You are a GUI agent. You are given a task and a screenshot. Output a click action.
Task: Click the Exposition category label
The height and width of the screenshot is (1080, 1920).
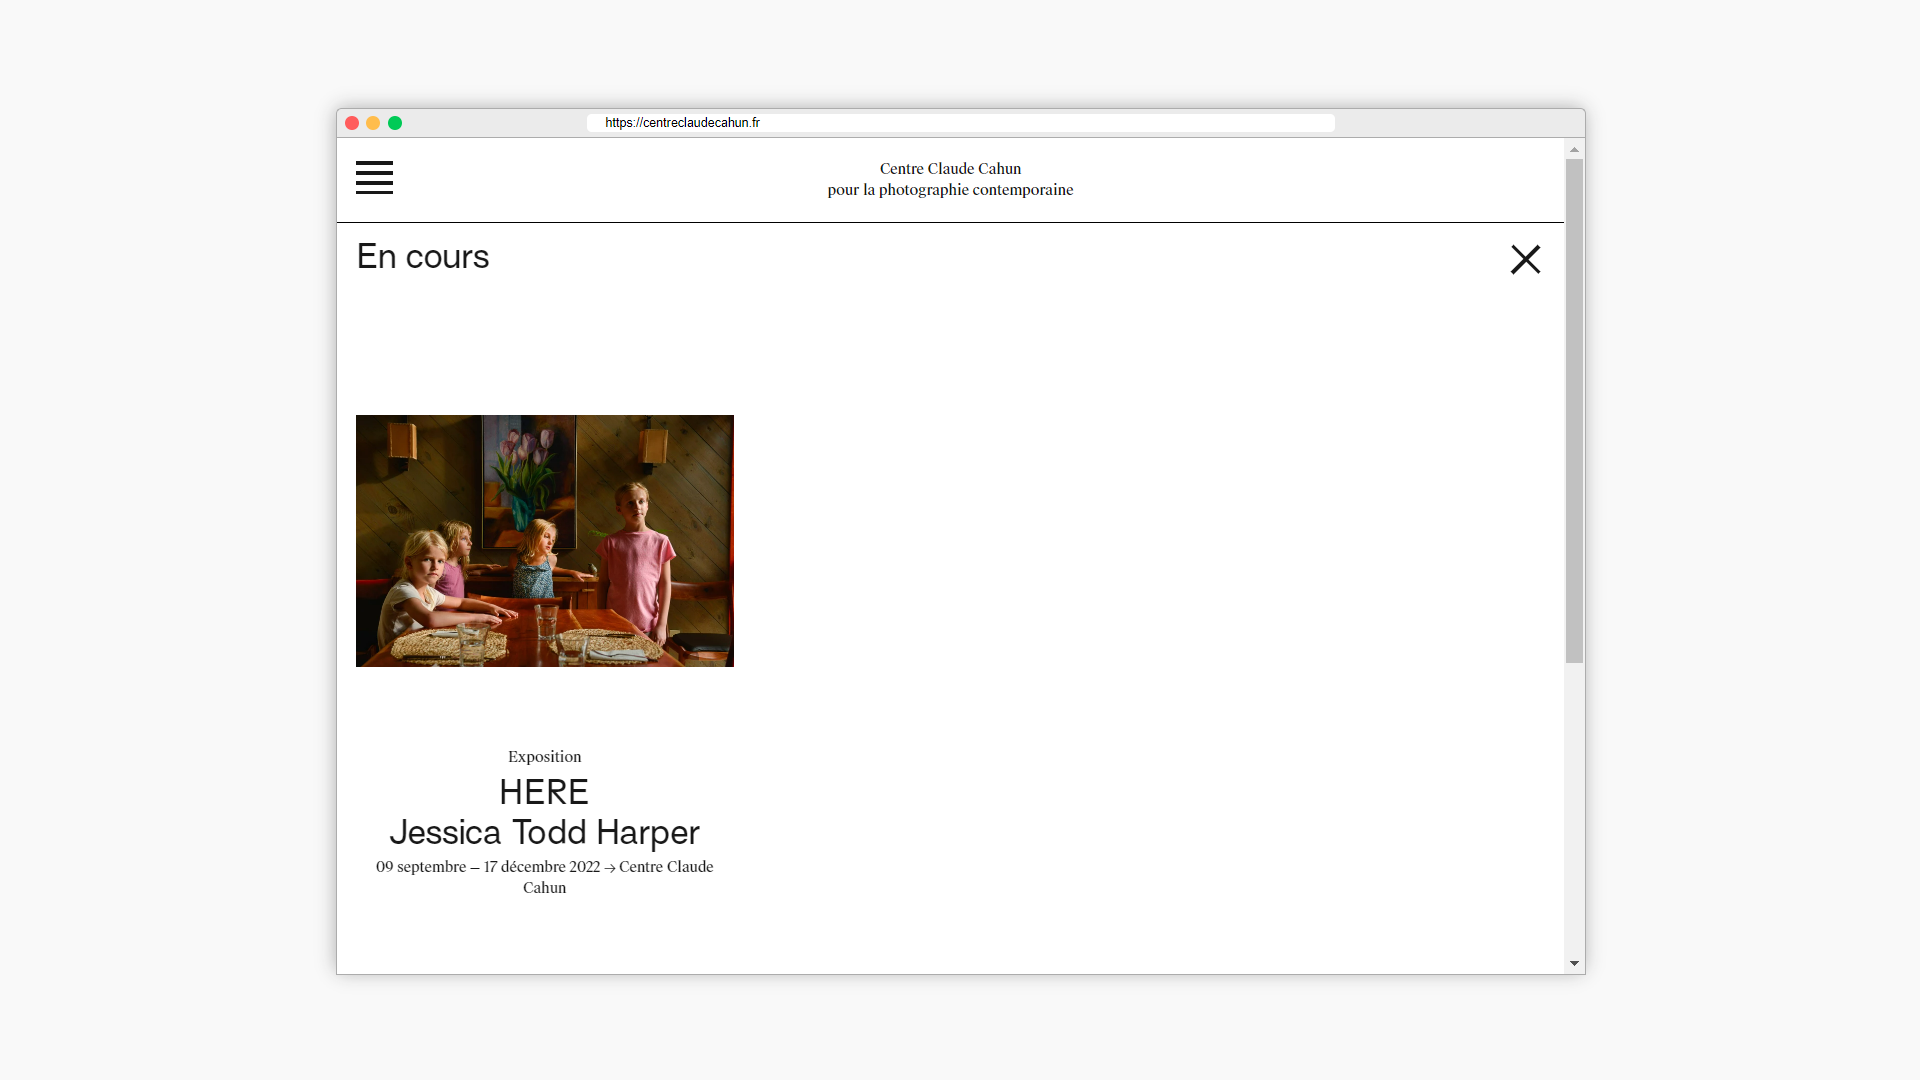tap(544, 757)
